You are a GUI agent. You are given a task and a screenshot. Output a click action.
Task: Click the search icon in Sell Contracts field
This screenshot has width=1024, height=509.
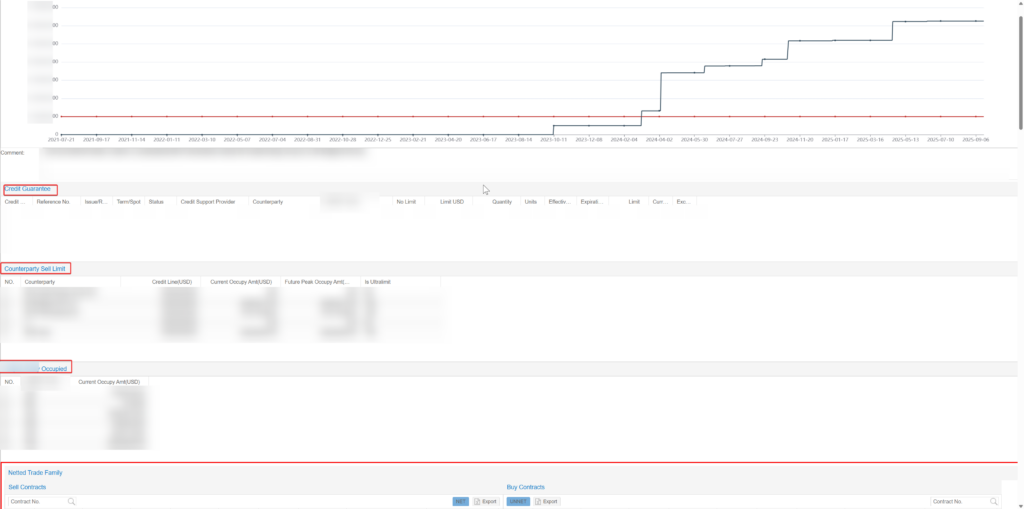tap(72, 501)
